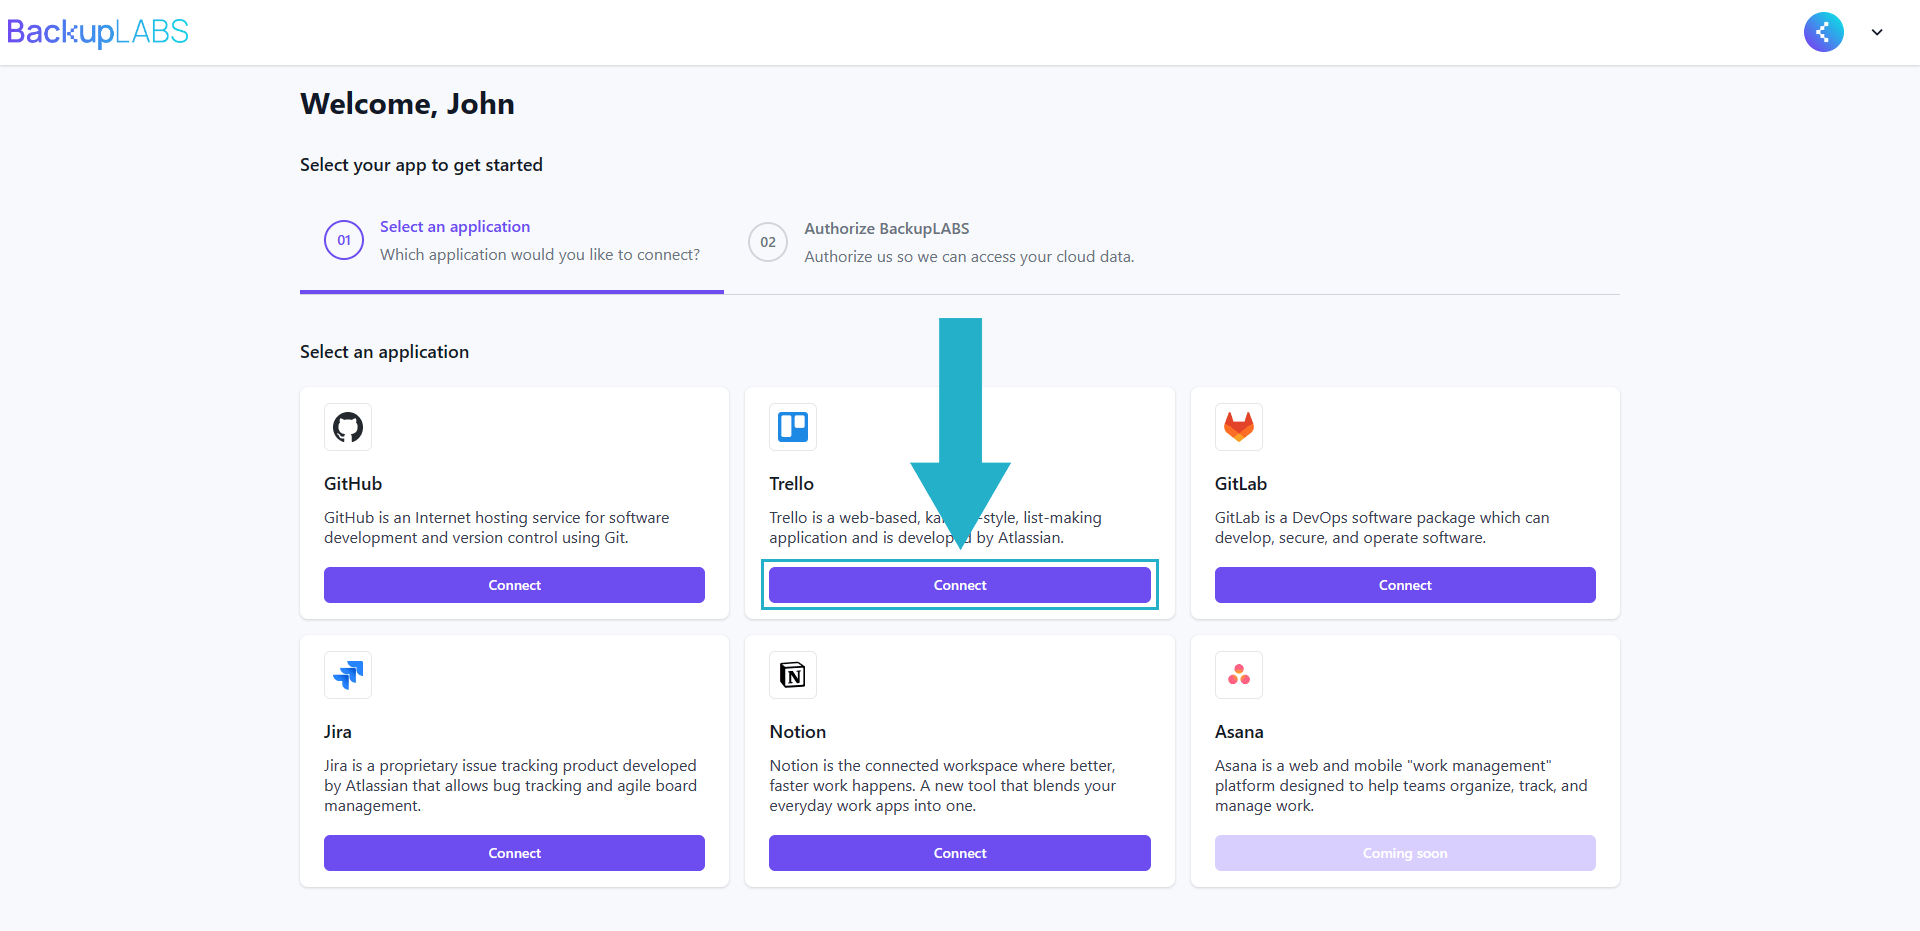Connect the Jira application
Viewport: 1920px width, 931px height.
coord(514,853)
